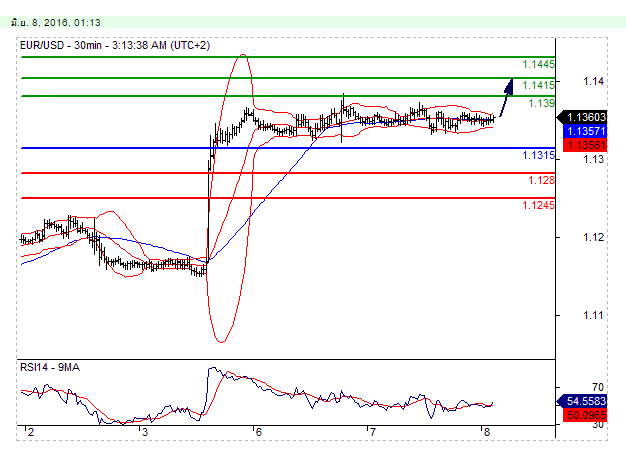Click date marker 8 on time axis

click(486, 432)
